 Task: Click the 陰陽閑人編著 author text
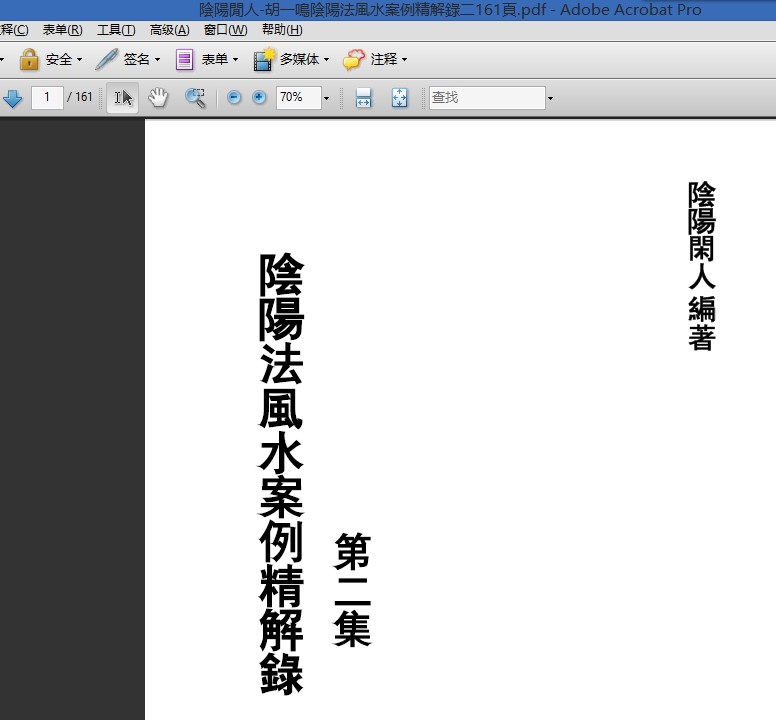click(x=702, y=266)
